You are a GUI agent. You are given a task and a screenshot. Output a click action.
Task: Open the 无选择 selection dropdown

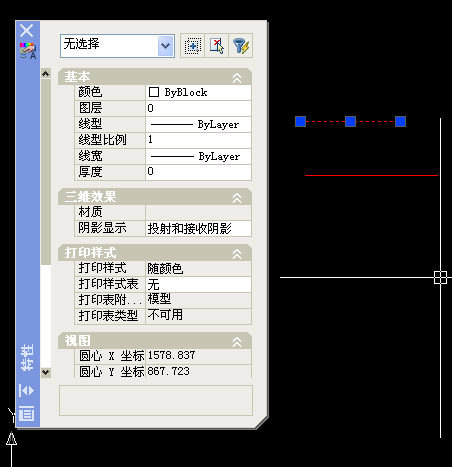166,46
